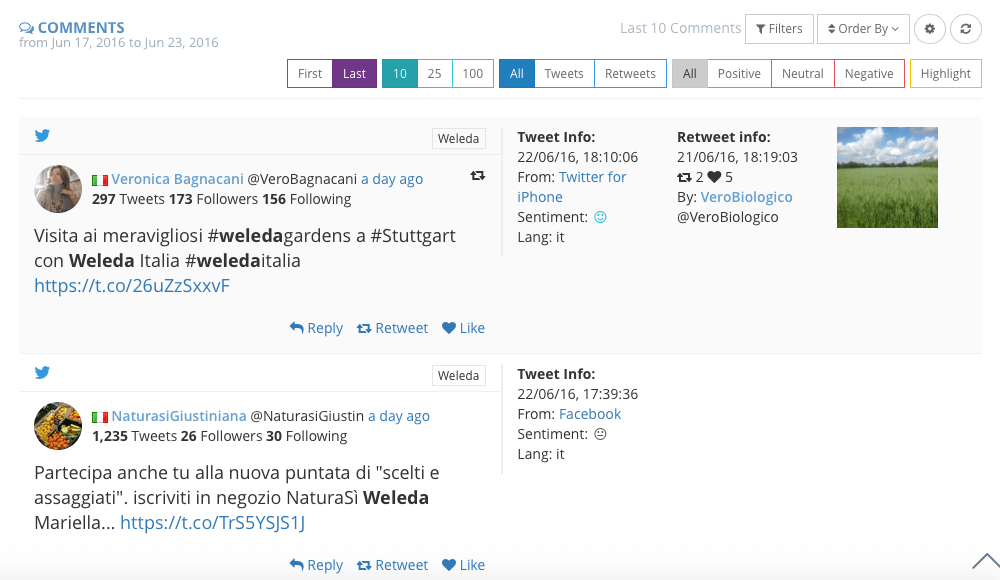Open Facebook source link
This screenshot has width=1000, height=580.
coord(590,414)
